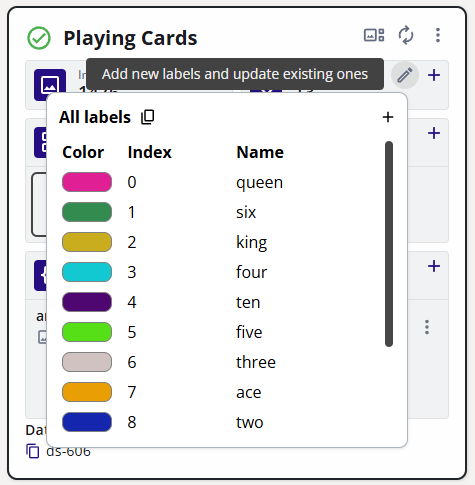Click index value 8
This screenshot has width=475, height=485.
pyautogui.click(x=132, y=422)
